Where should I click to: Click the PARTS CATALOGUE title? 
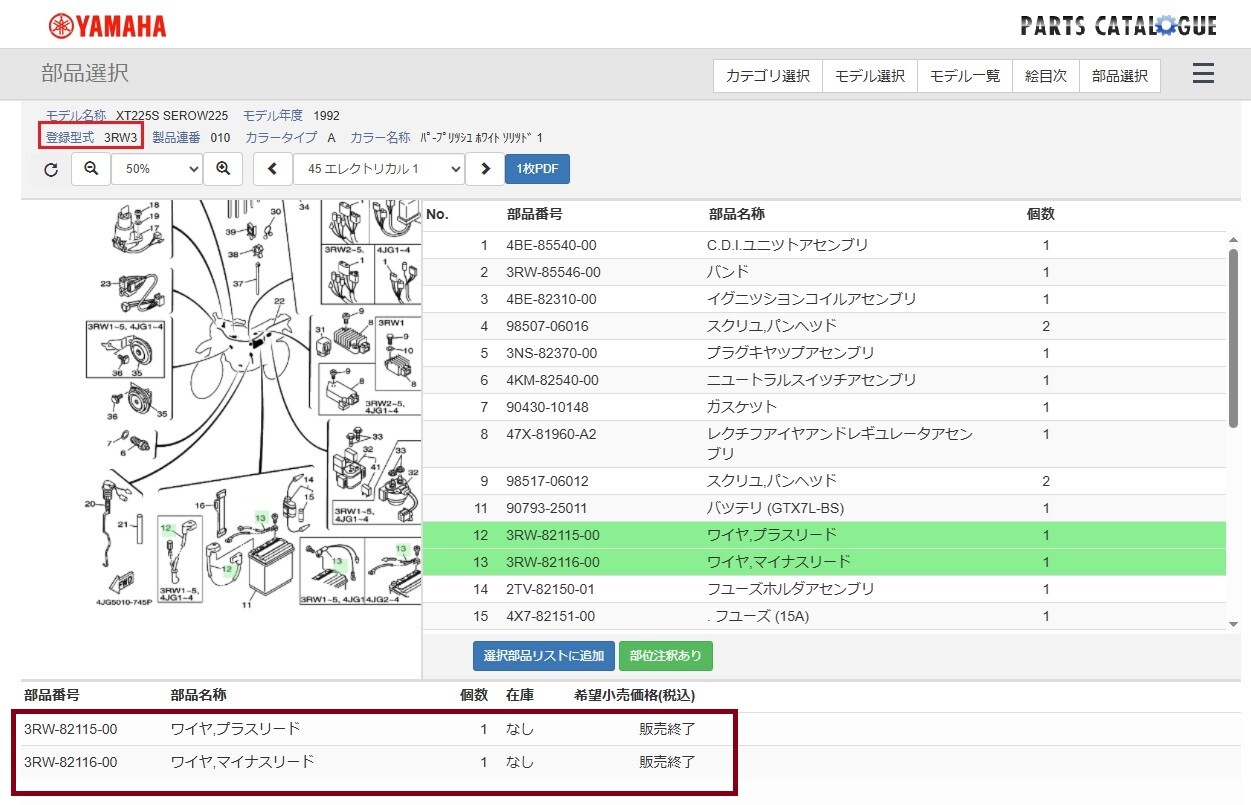(x=1118, y=26)
